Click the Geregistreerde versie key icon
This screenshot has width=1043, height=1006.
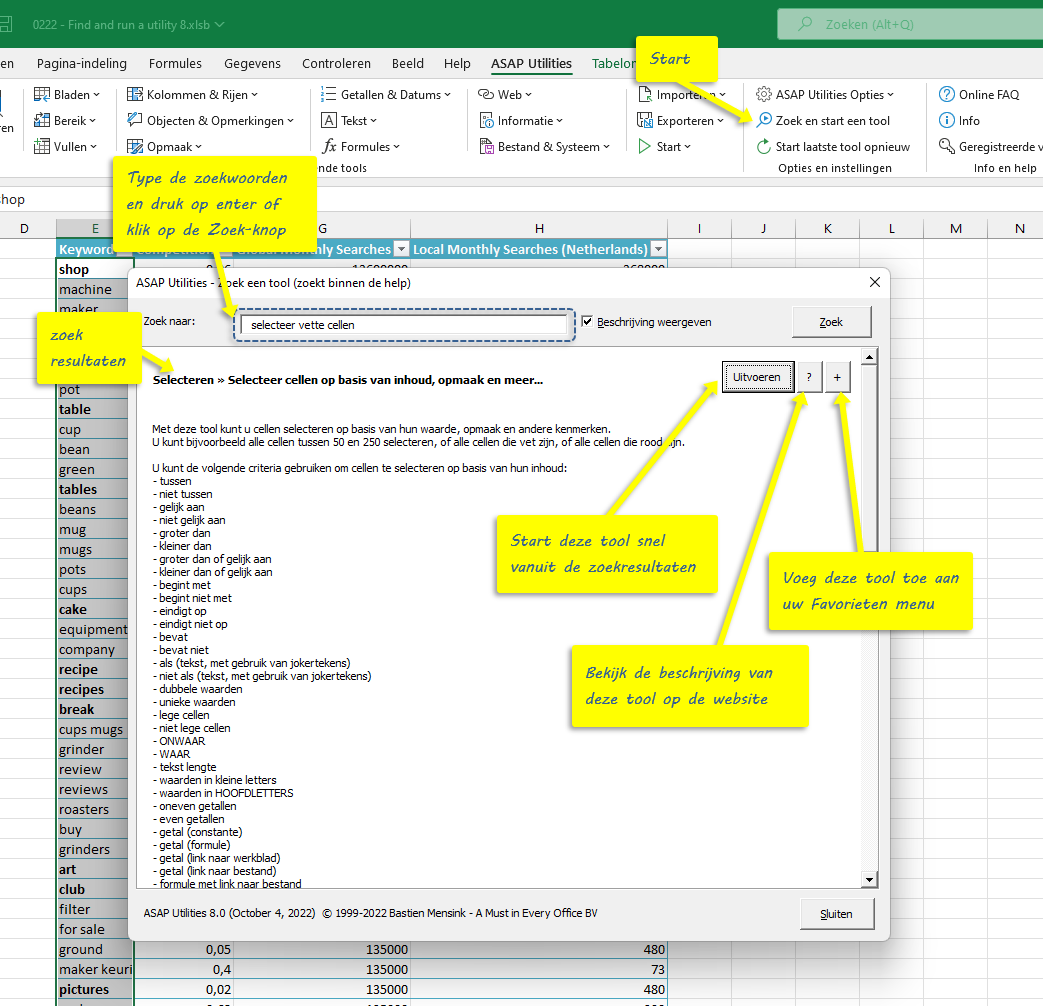[x=947, y=146]
